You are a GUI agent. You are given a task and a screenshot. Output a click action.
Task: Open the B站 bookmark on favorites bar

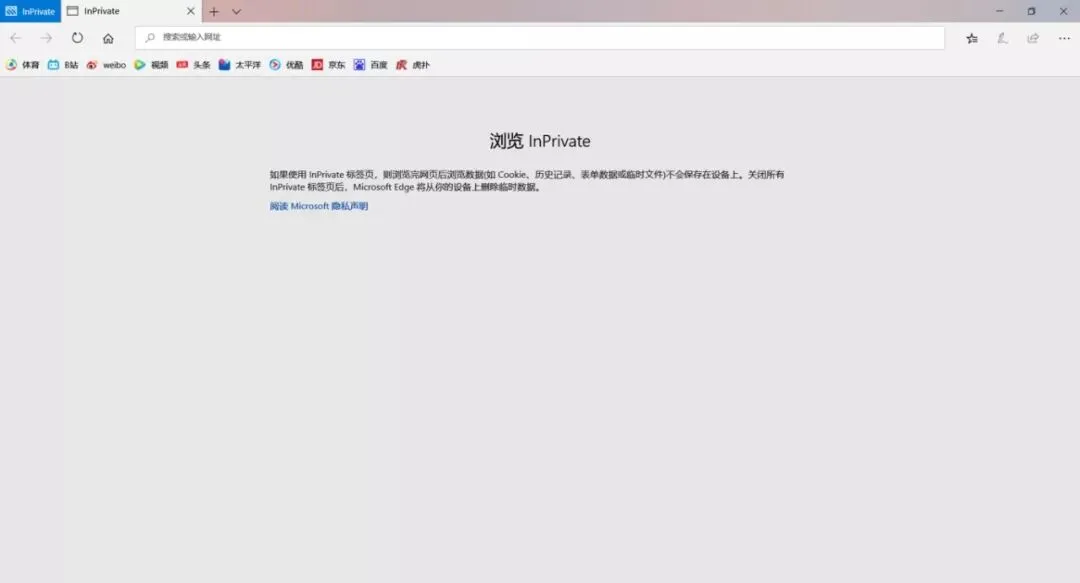(64, 64)
